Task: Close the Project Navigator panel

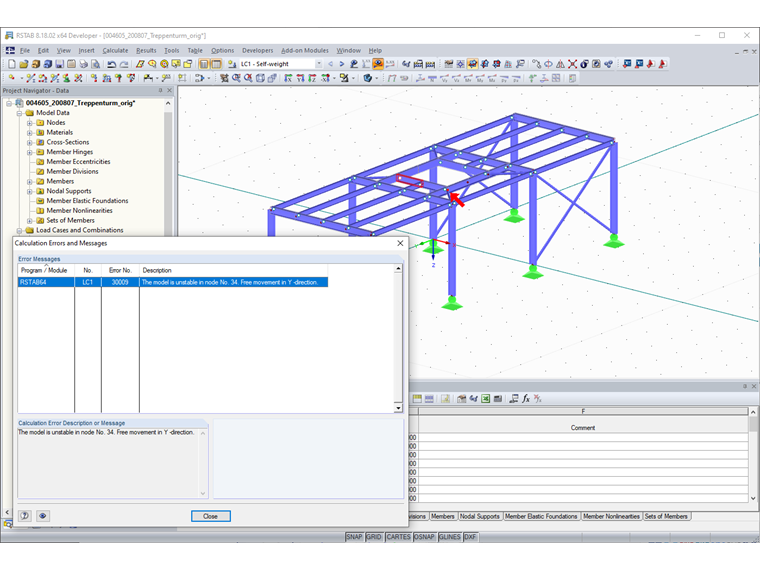Action: (170, 91)
